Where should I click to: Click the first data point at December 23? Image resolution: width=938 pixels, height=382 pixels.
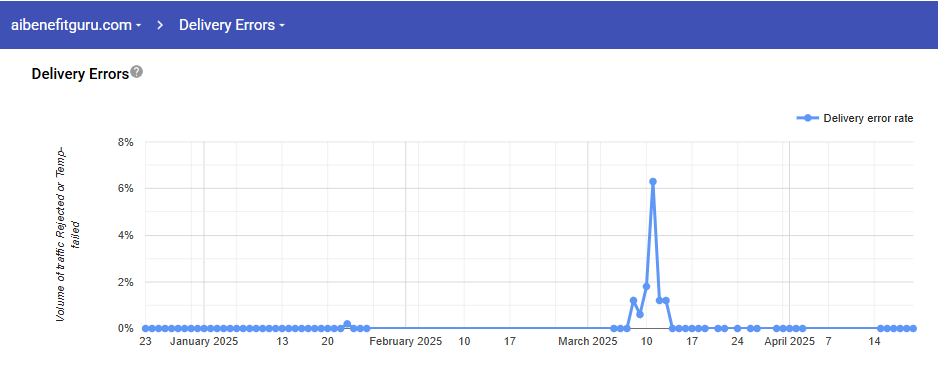click(x=145, y=328)
